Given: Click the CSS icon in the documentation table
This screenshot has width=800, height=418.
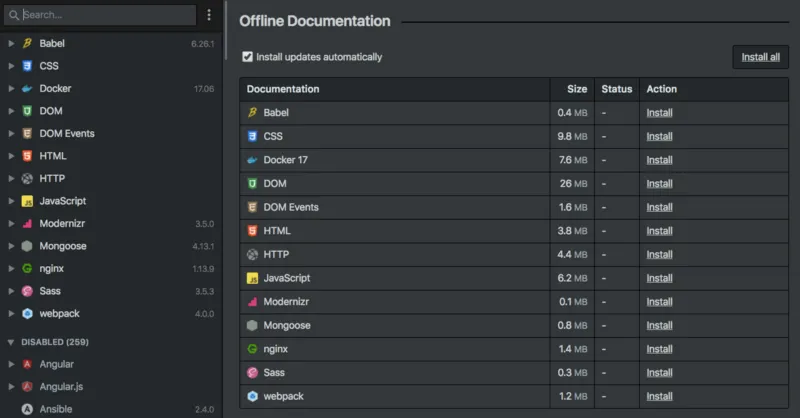Looking at the screenshot, I should pyautogui.click(x=252, y=136).
